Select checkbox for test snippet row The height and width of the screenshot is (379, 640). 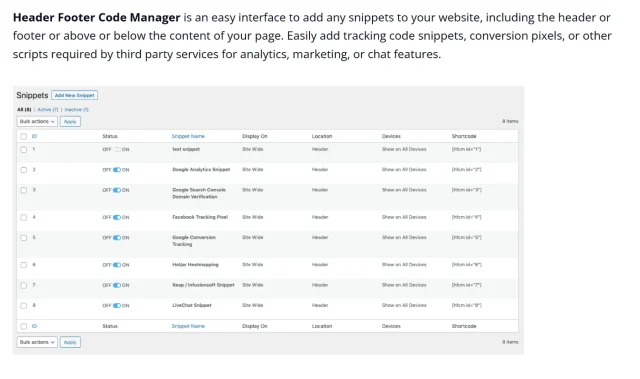point(24,149)
